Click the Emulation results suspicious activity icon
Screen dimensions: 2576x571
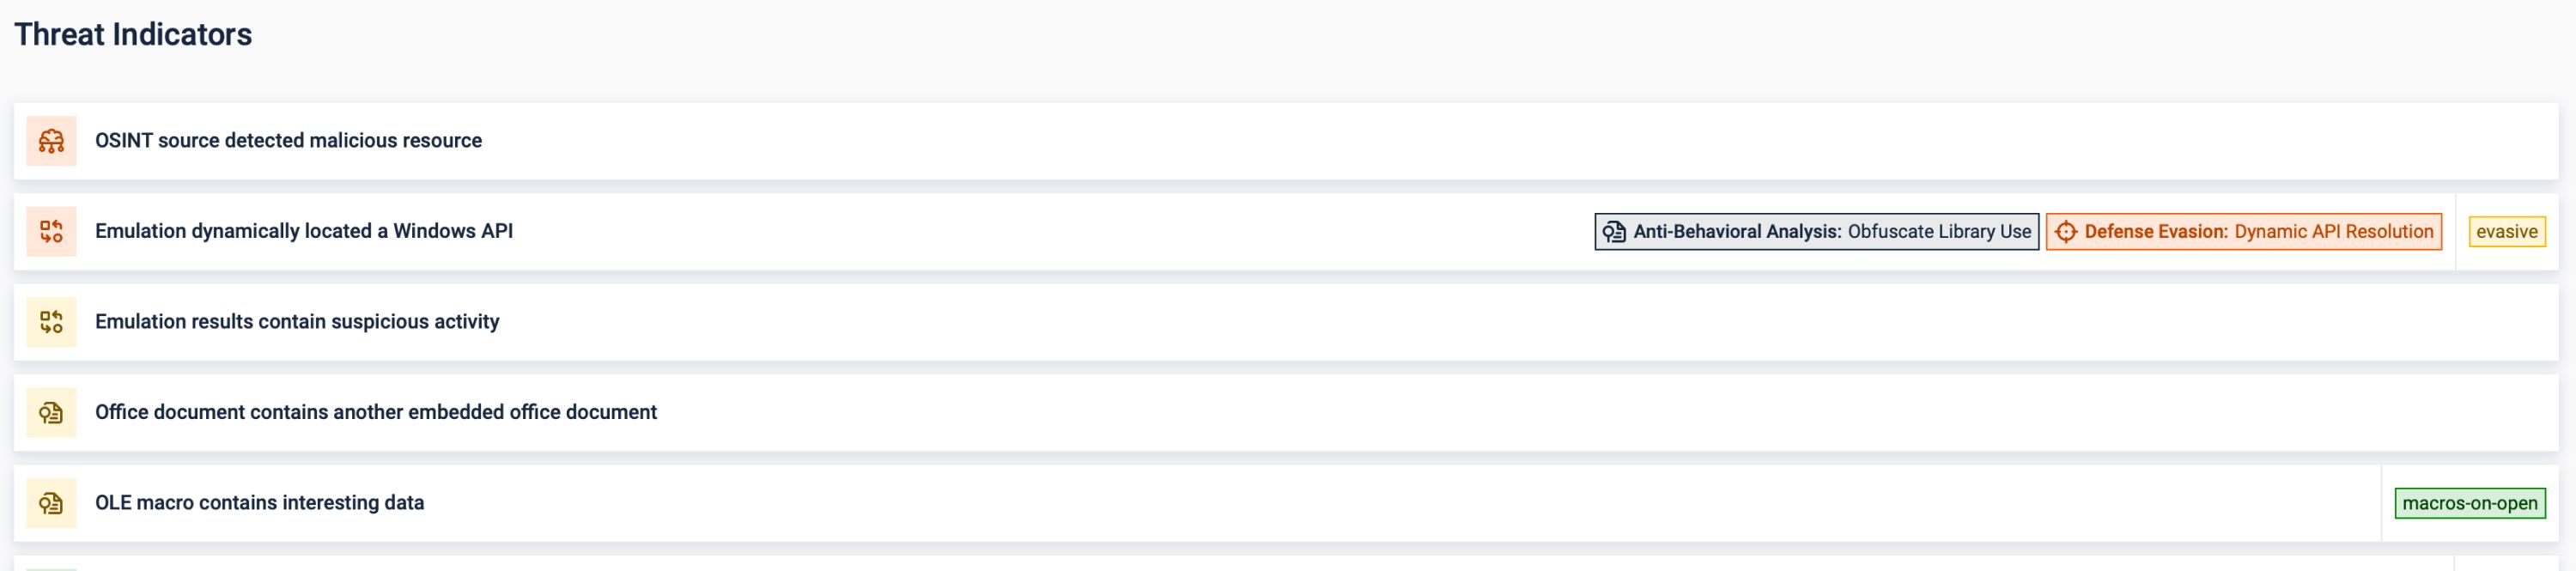51,322
